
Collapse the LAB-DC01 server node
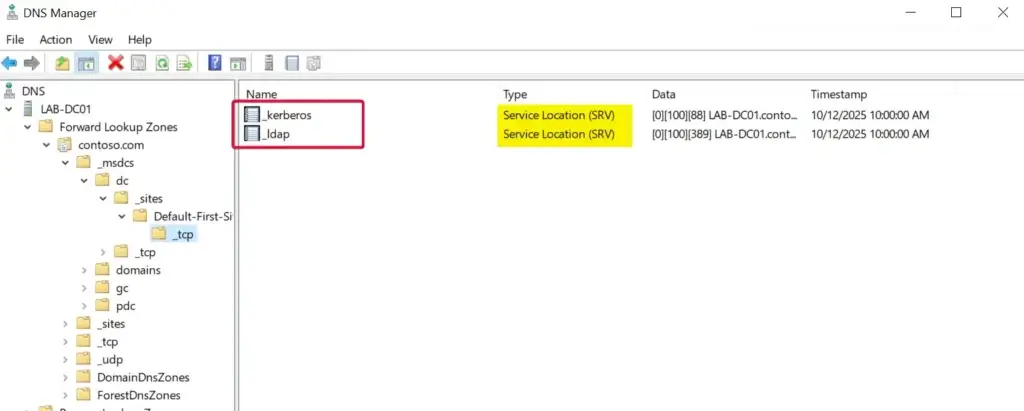pyautogui.click(x=10, y=109)
